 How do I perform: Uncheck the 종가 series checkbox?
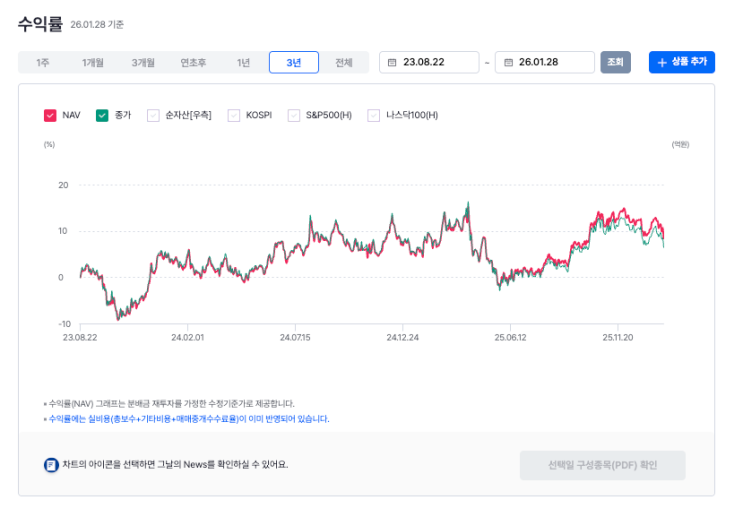pos(102,115)
